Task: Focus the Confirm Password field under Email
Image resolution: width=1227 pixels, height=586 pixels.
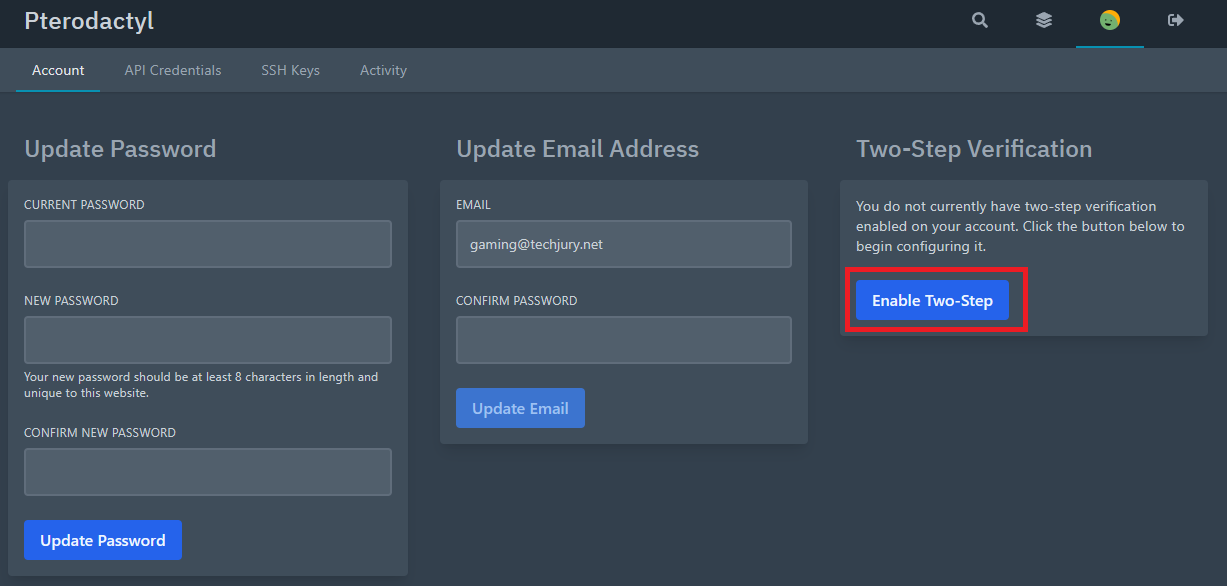Action: click(624, 340)
